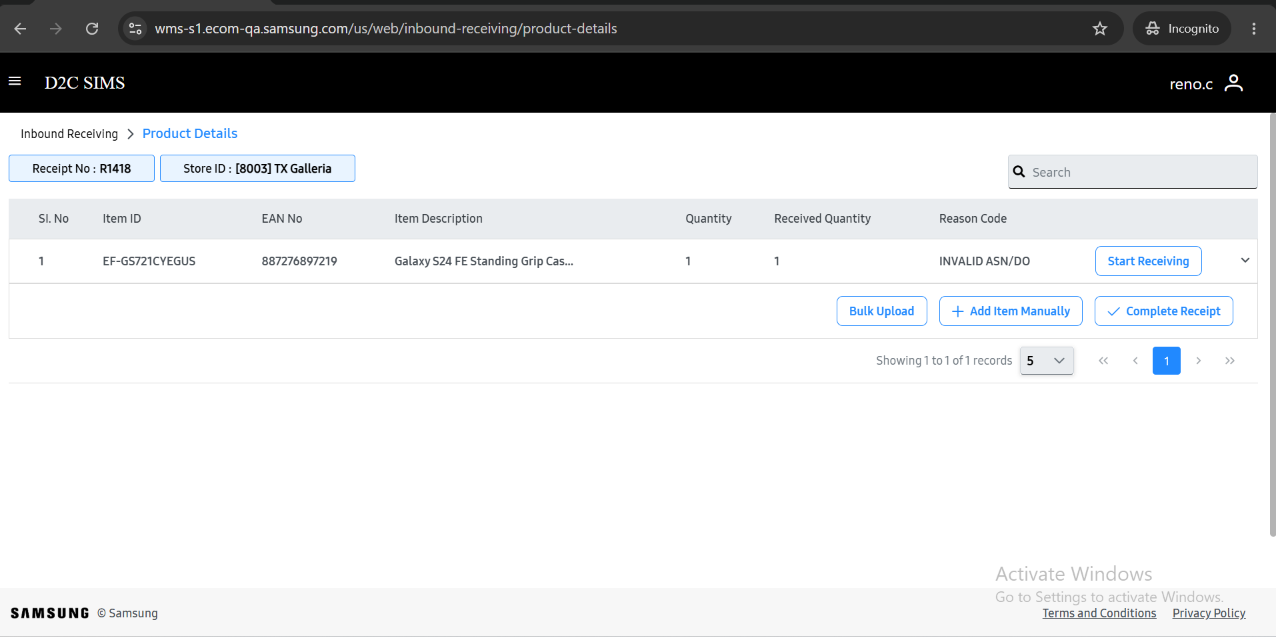This screenshot has width=1276, height=637.
Task: Click the Product Details breadcrumb
Action: [x=190, y=133]
